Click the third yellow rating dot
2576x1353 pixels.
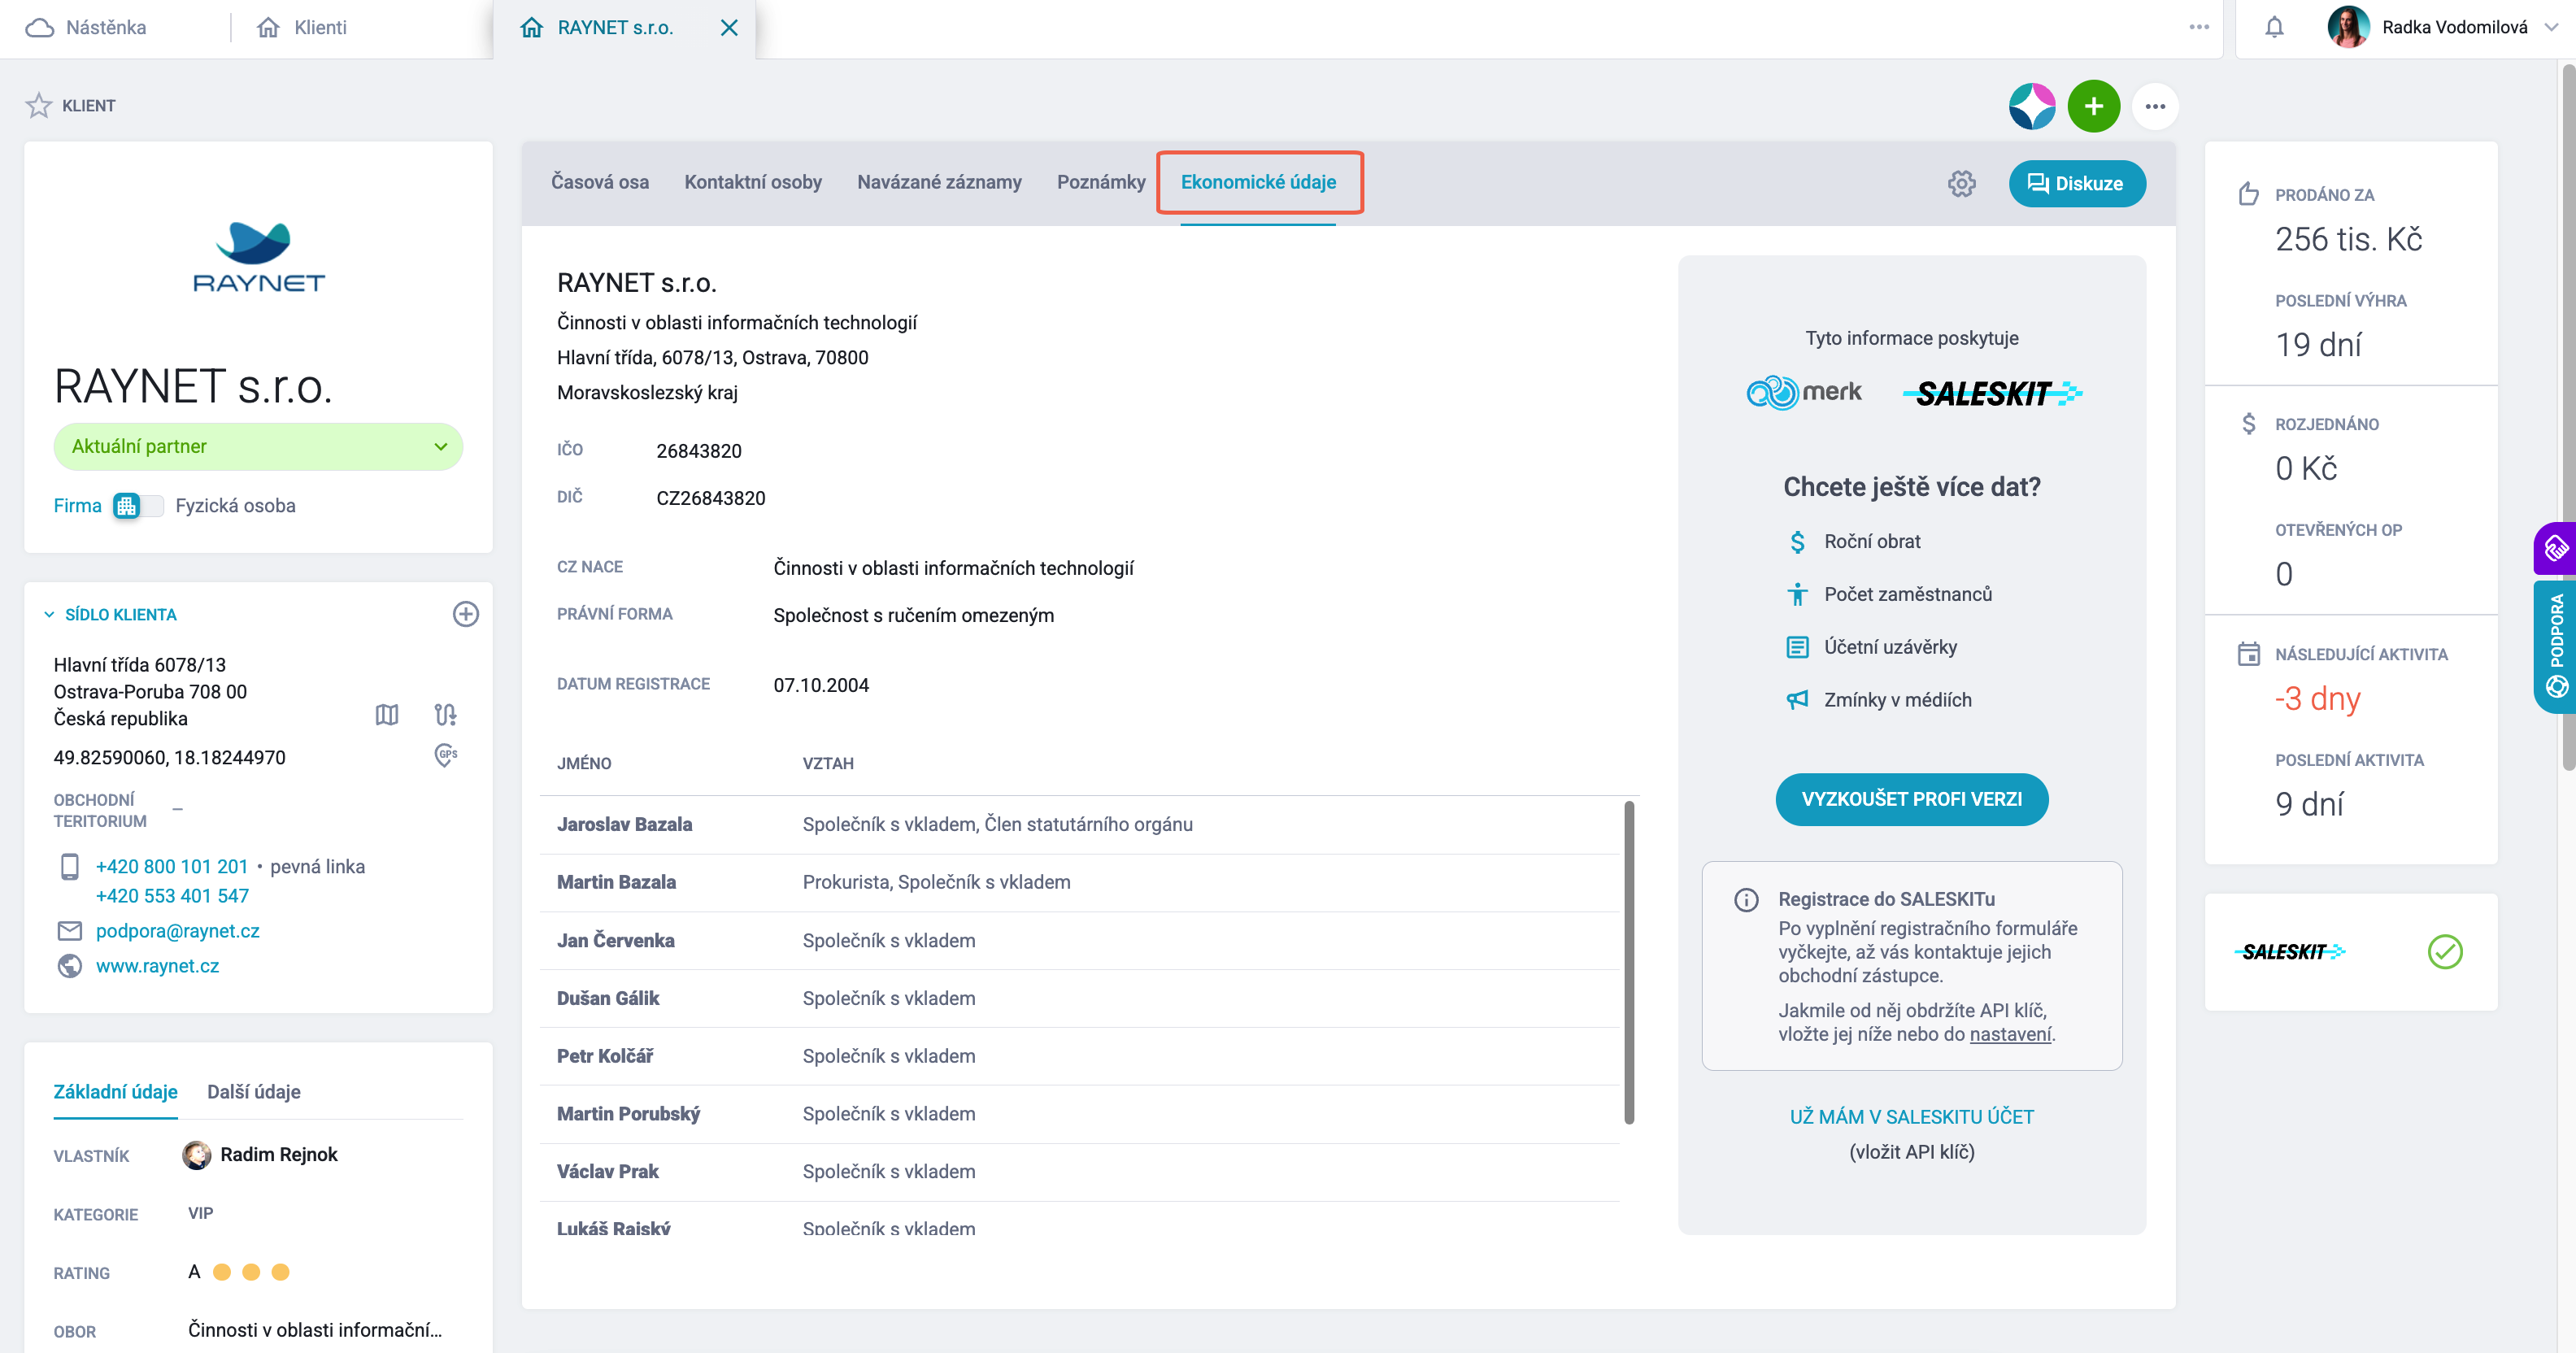[x=281, y=1272]
